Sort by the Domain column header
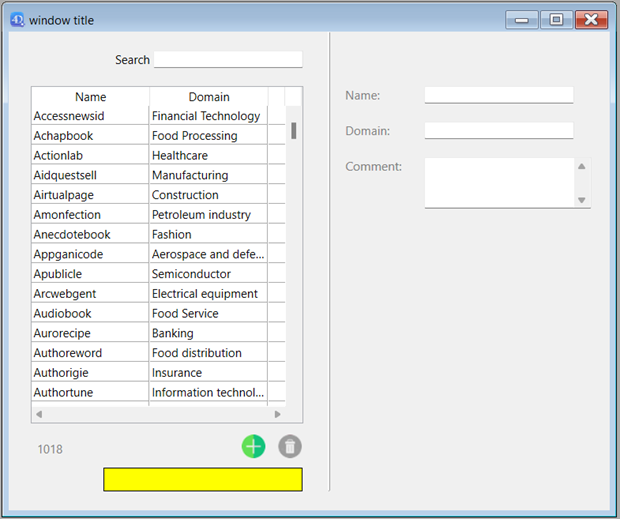The height and width of the screenshot is (519, 620). tap(209, 97)
